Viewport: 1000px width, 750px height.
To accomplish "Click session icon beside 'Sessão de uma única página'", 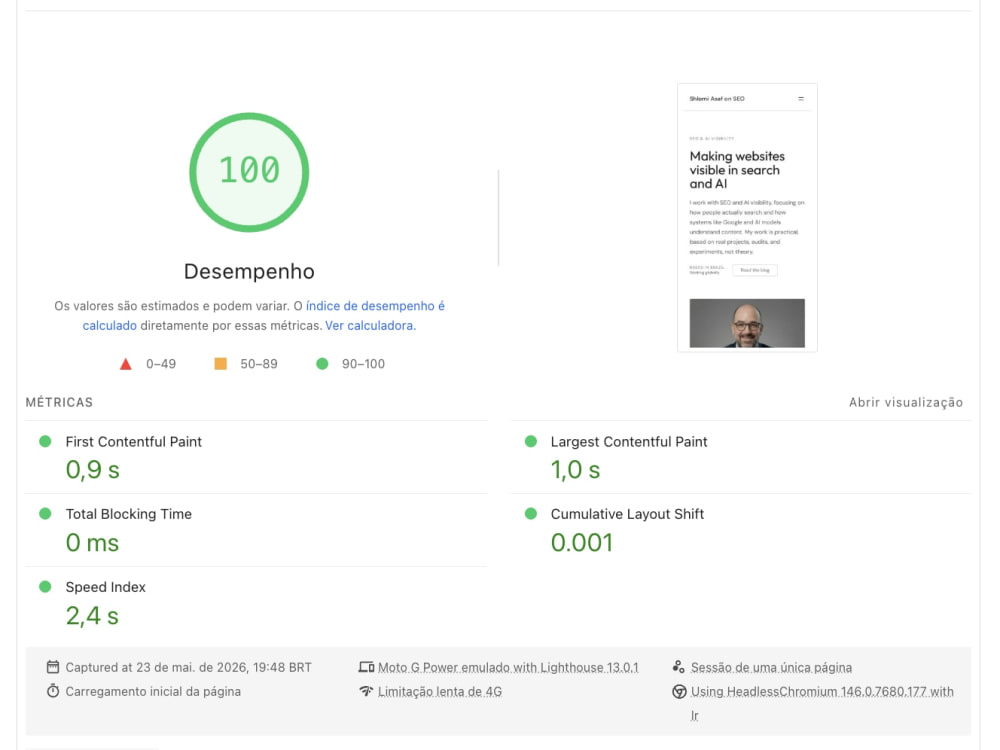I will tap(679, 667).
